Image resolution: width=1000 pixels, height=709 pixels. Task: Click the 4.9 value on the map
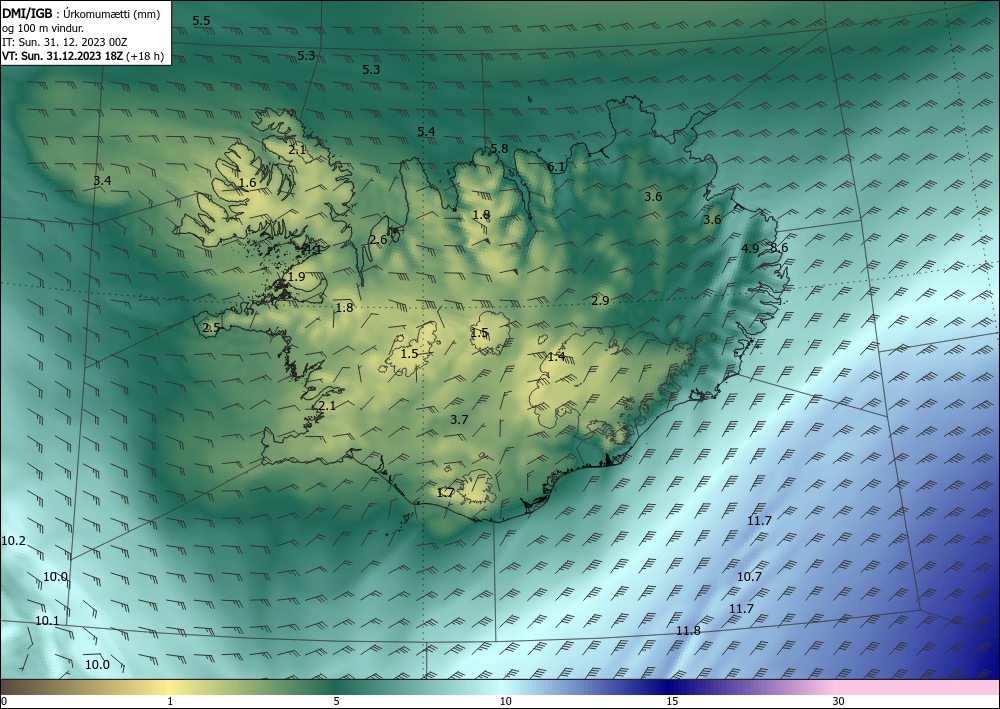[x=751, y=248]
